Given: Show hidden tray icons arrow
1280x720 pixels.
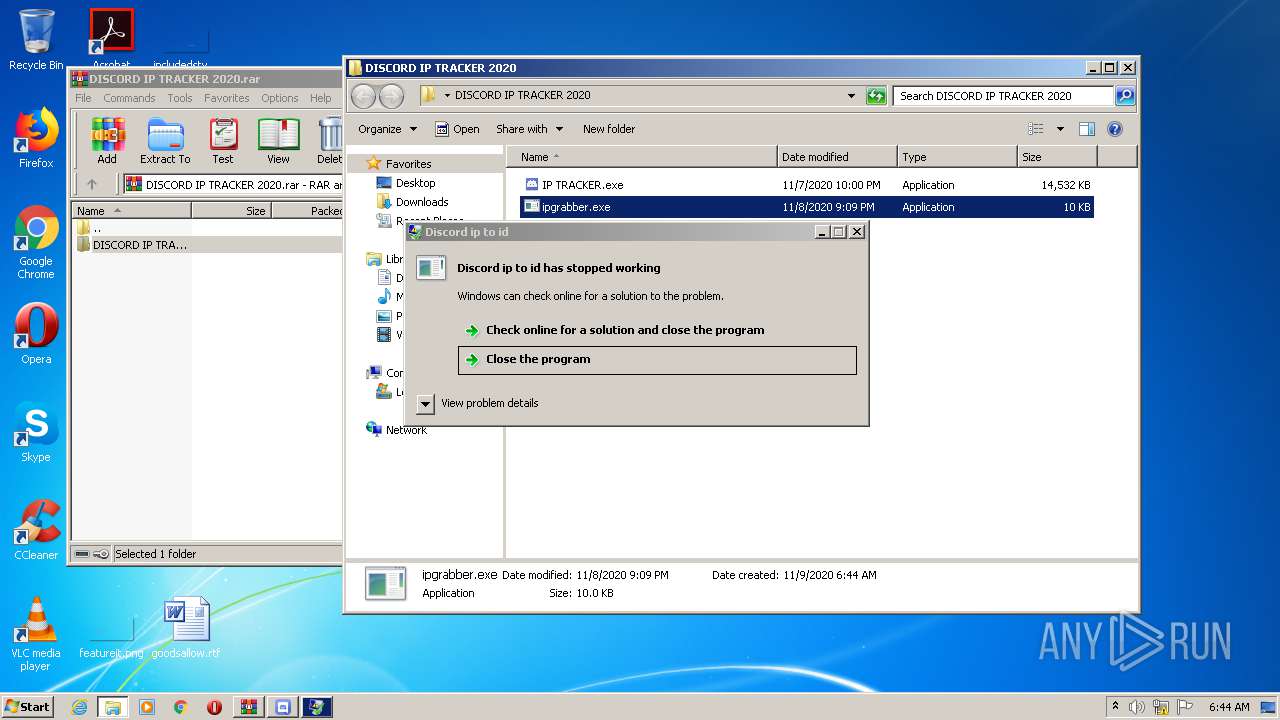Looking at the screenshot, I should (x=1115, y=706).
